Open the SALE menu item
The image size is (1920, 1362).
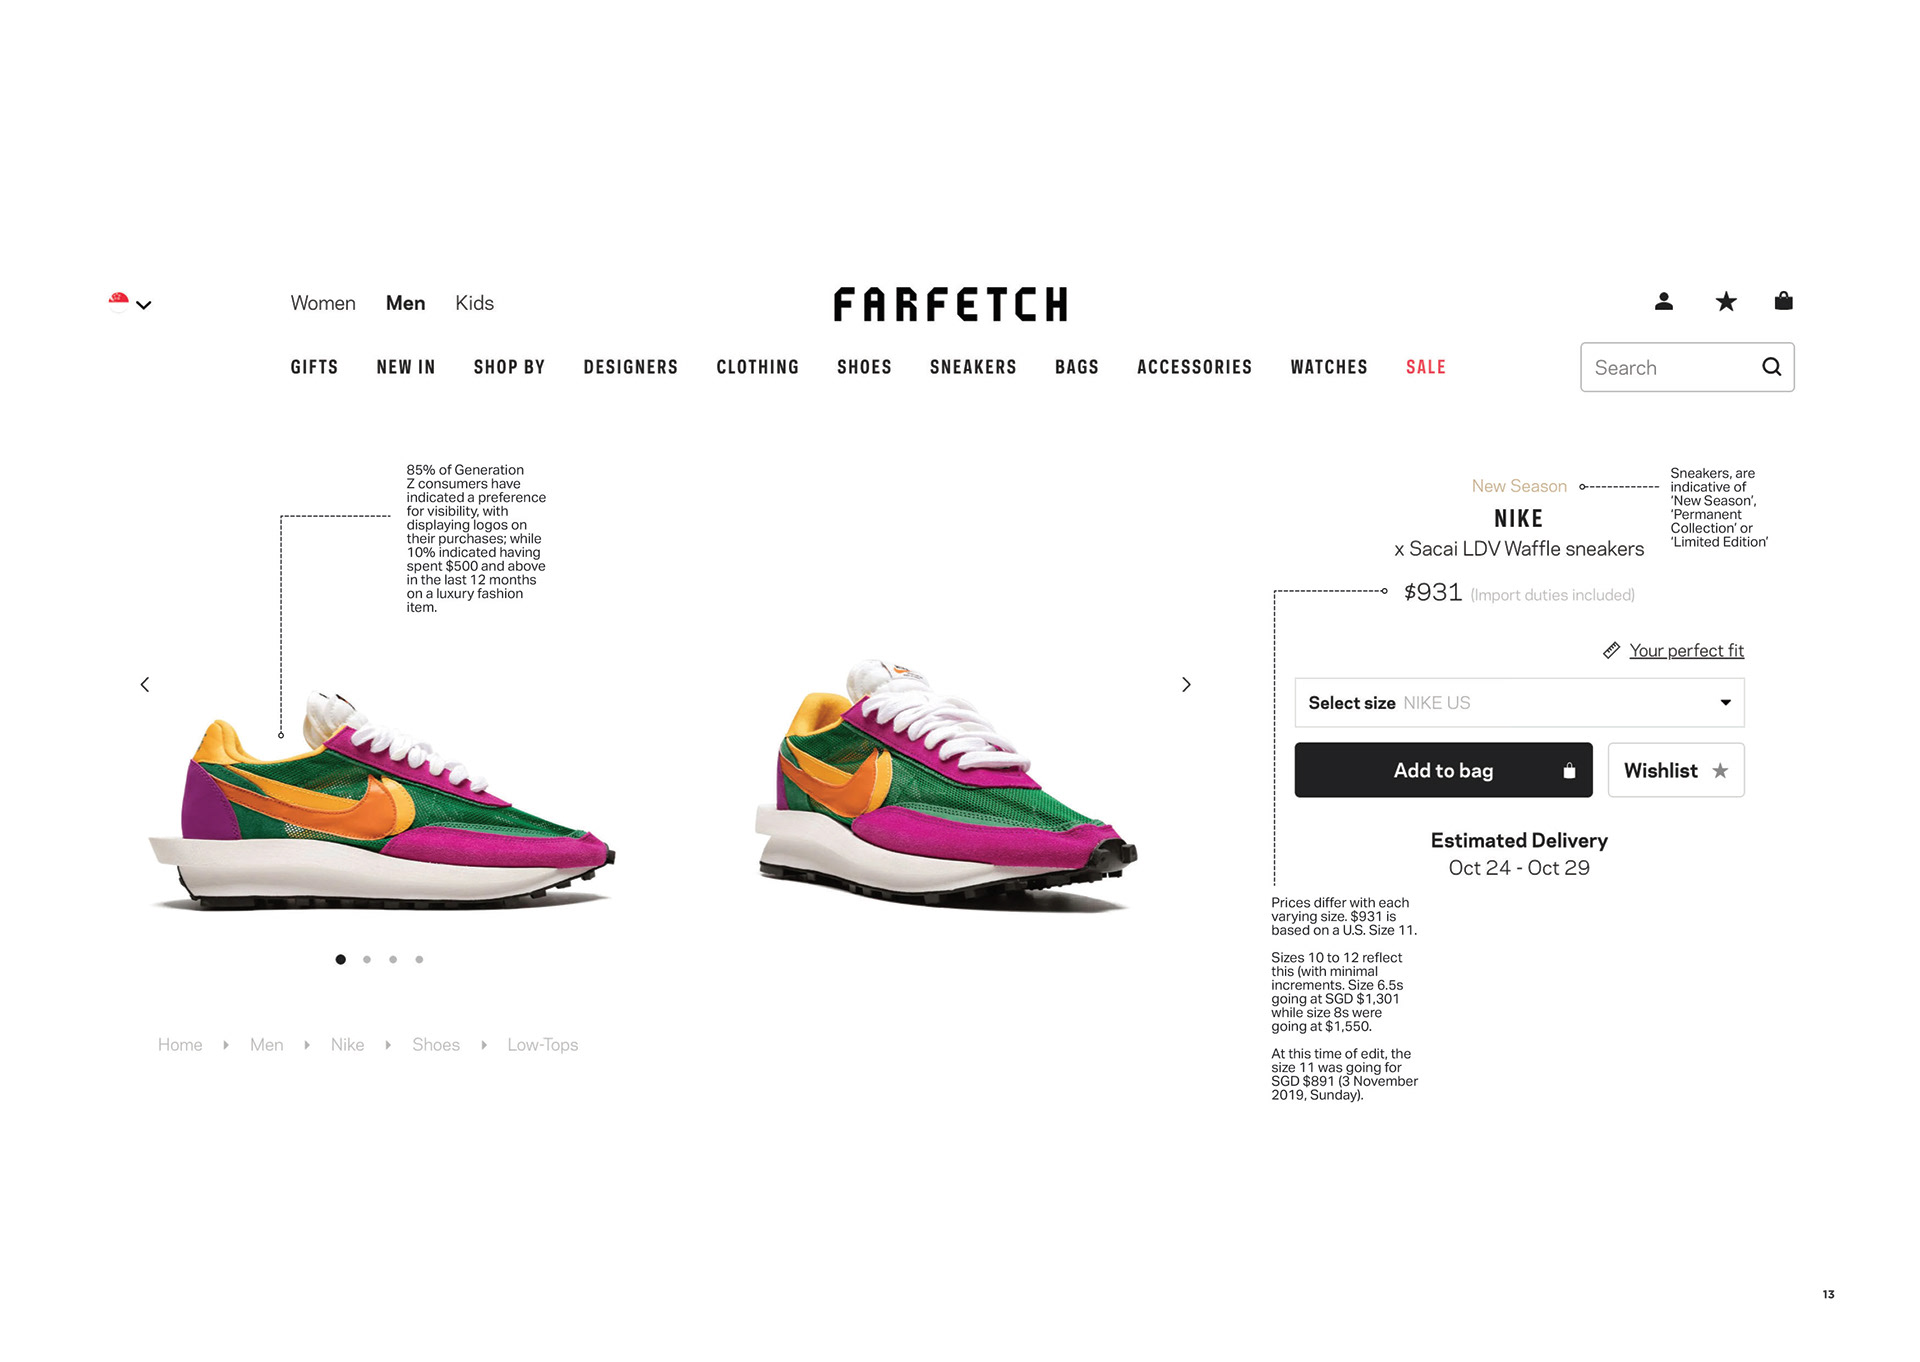click(x=1426, y=367)
